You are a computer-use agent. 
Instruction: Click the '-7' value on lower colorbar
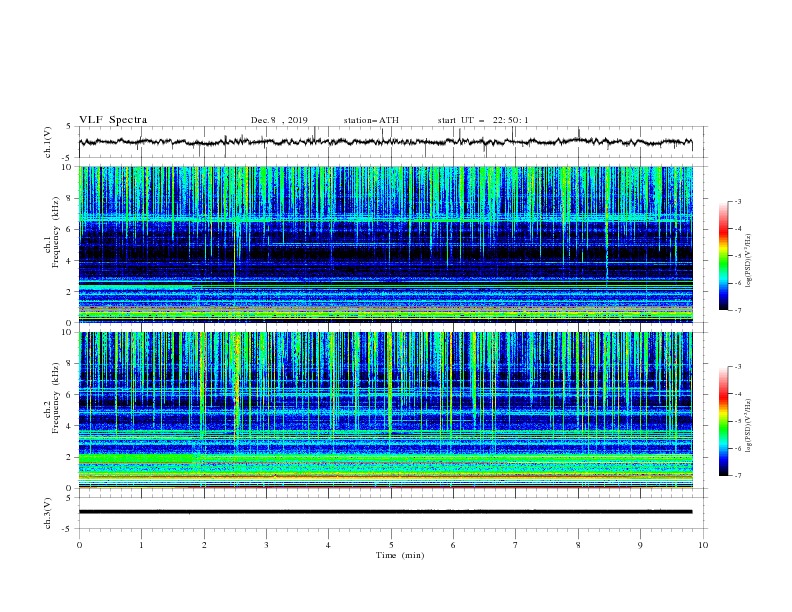tap(738, 476)
